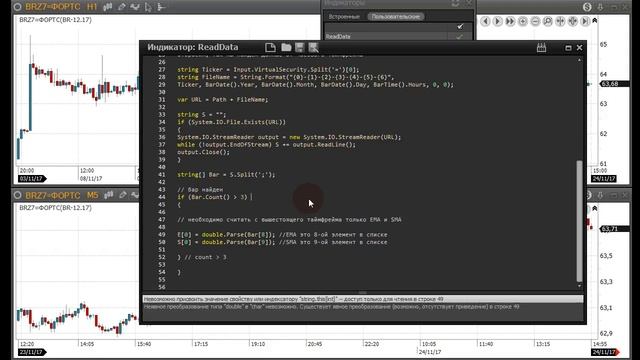Select ReadData in the indicators list
The width and height of the screenshot is (640, 360).
click(x=338, y=36)
